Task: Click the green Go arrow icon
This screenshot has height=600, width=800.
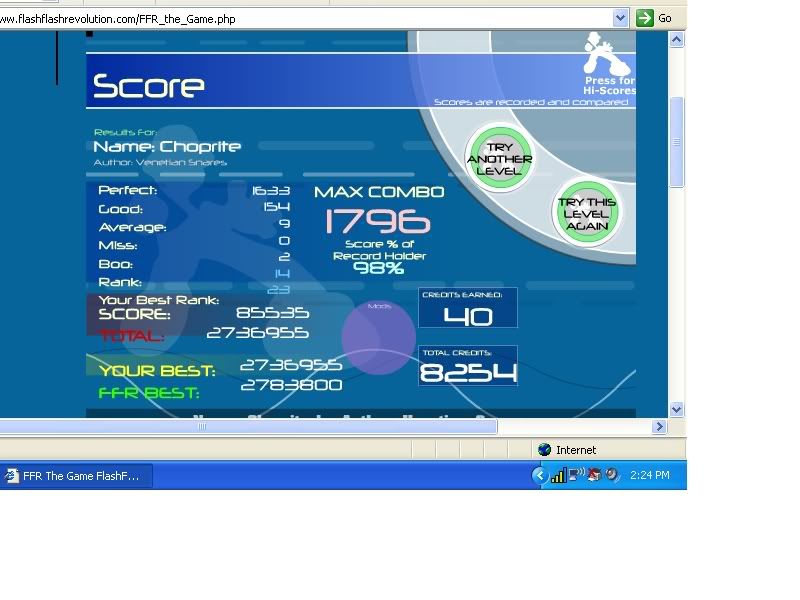Action: tap(645, 18)
